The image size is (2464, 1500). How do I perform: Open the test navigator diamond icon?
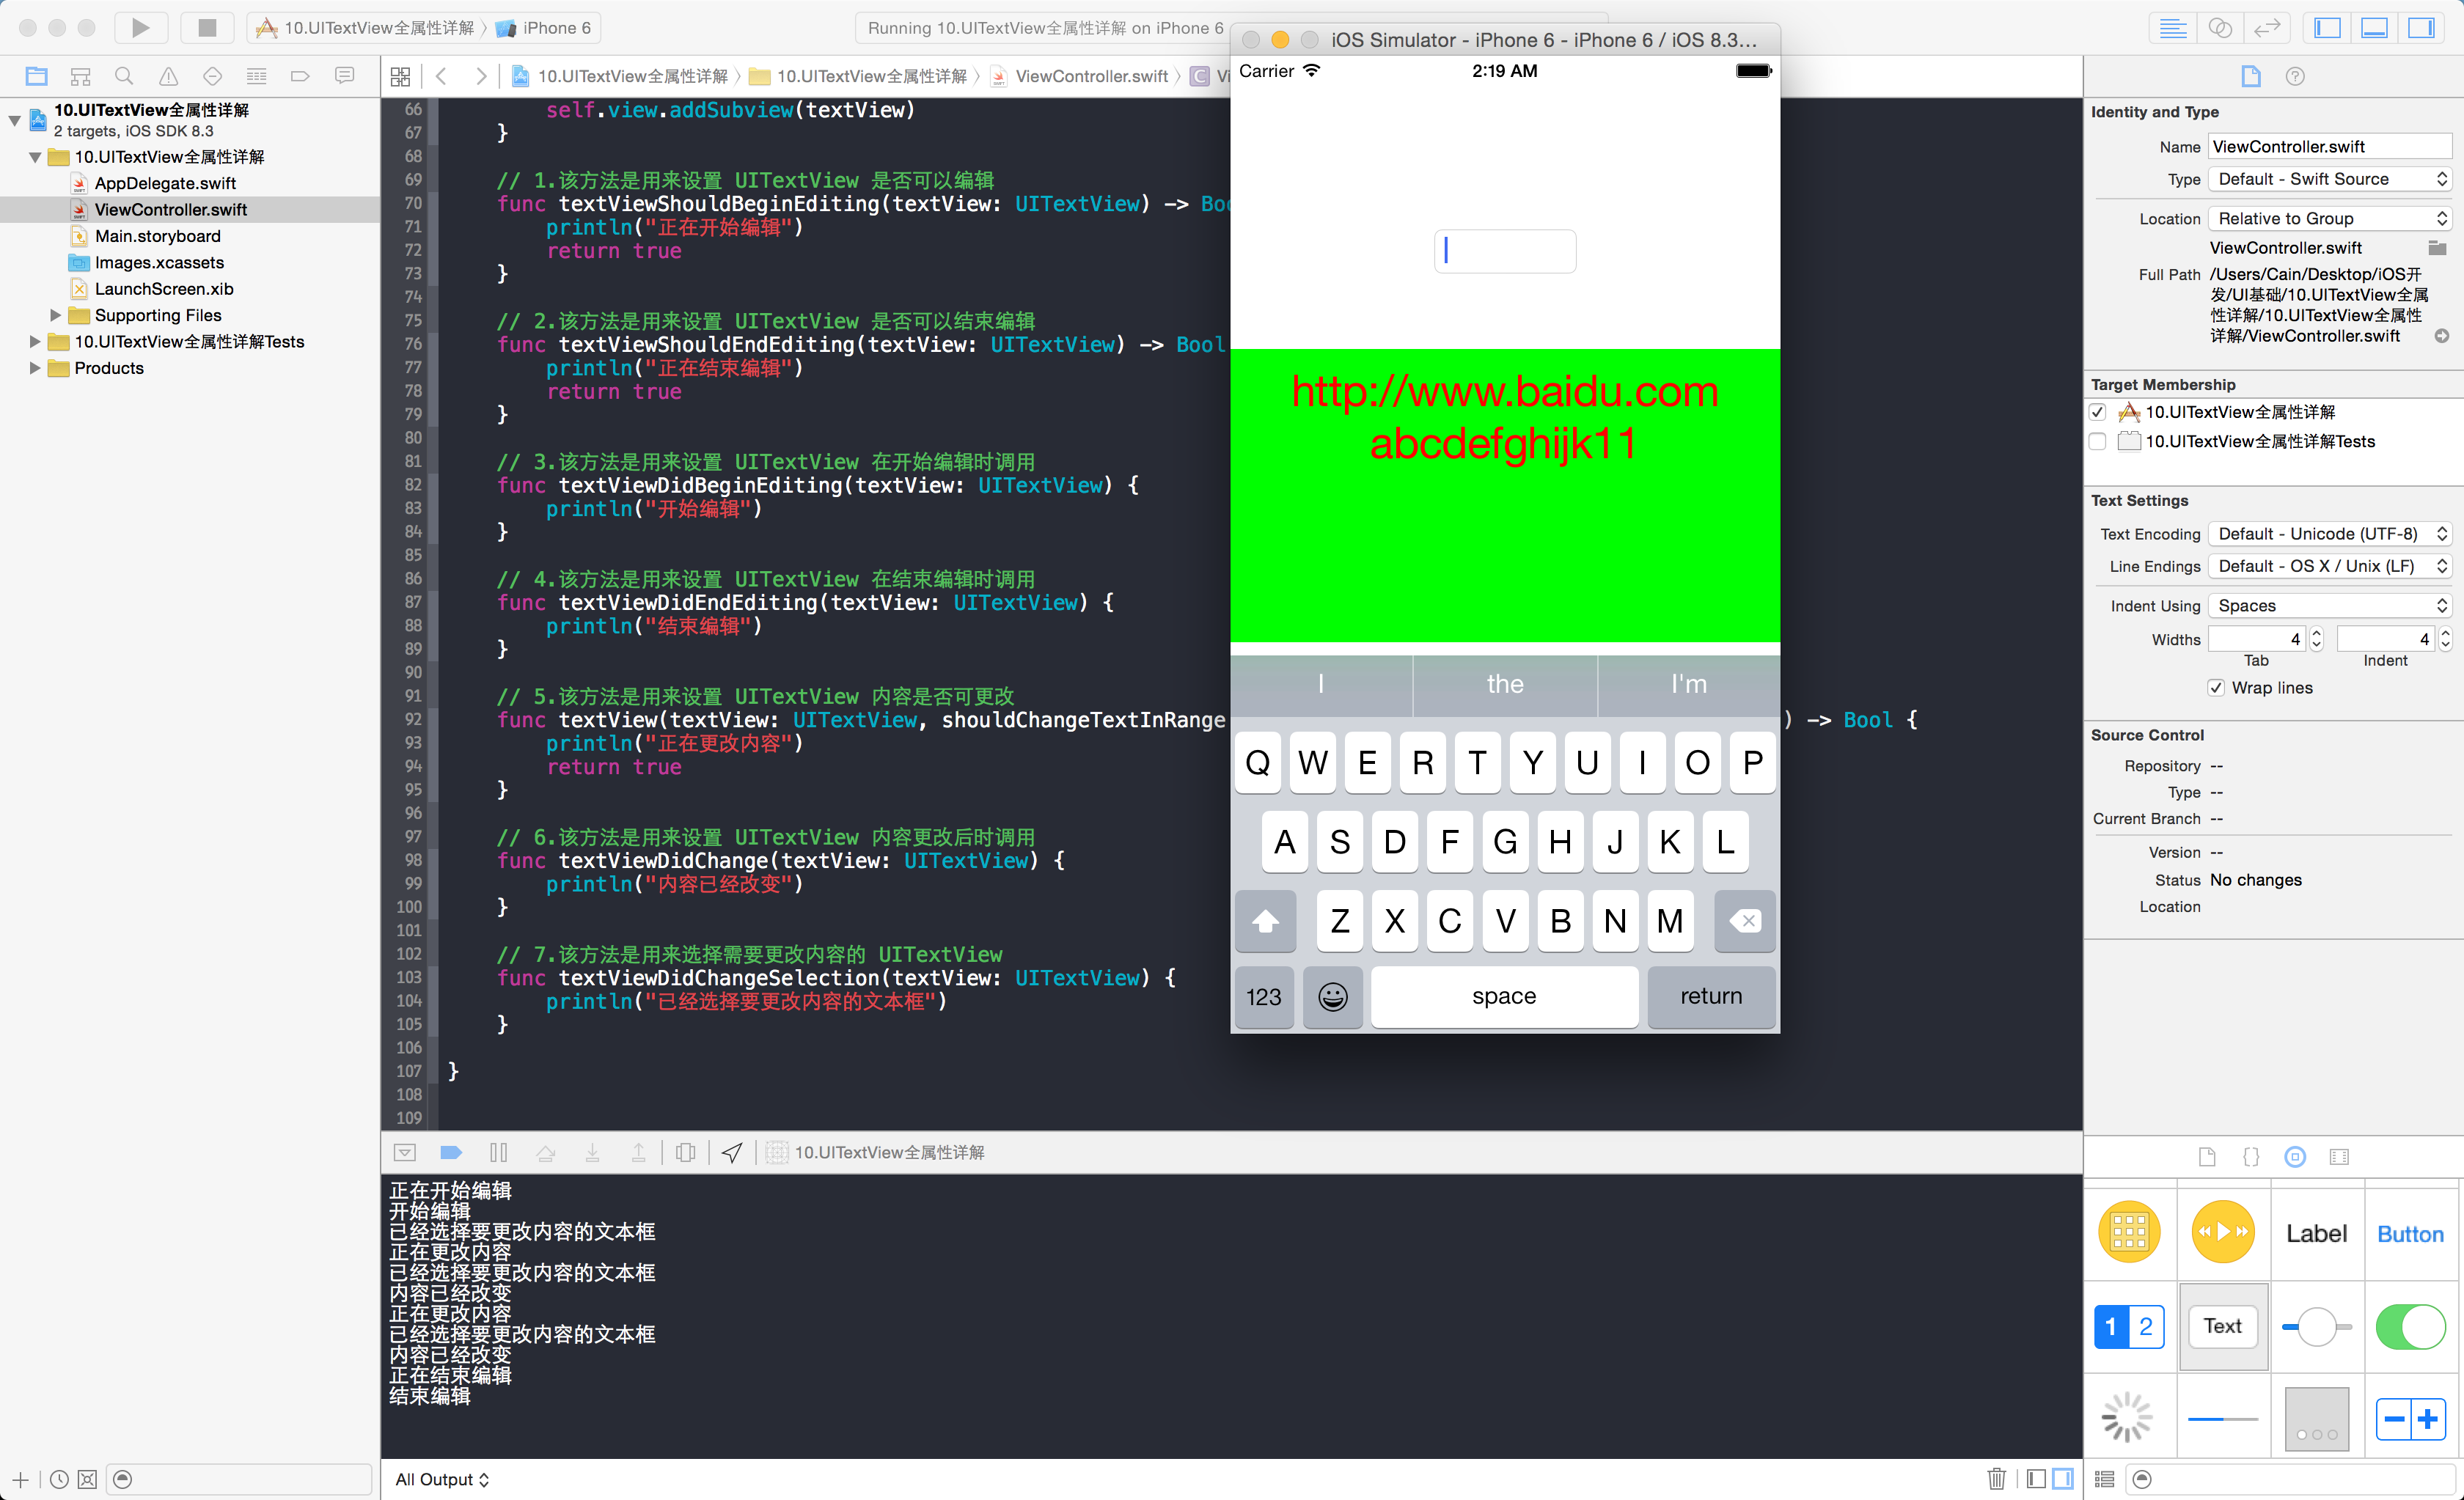click(212, 76)
